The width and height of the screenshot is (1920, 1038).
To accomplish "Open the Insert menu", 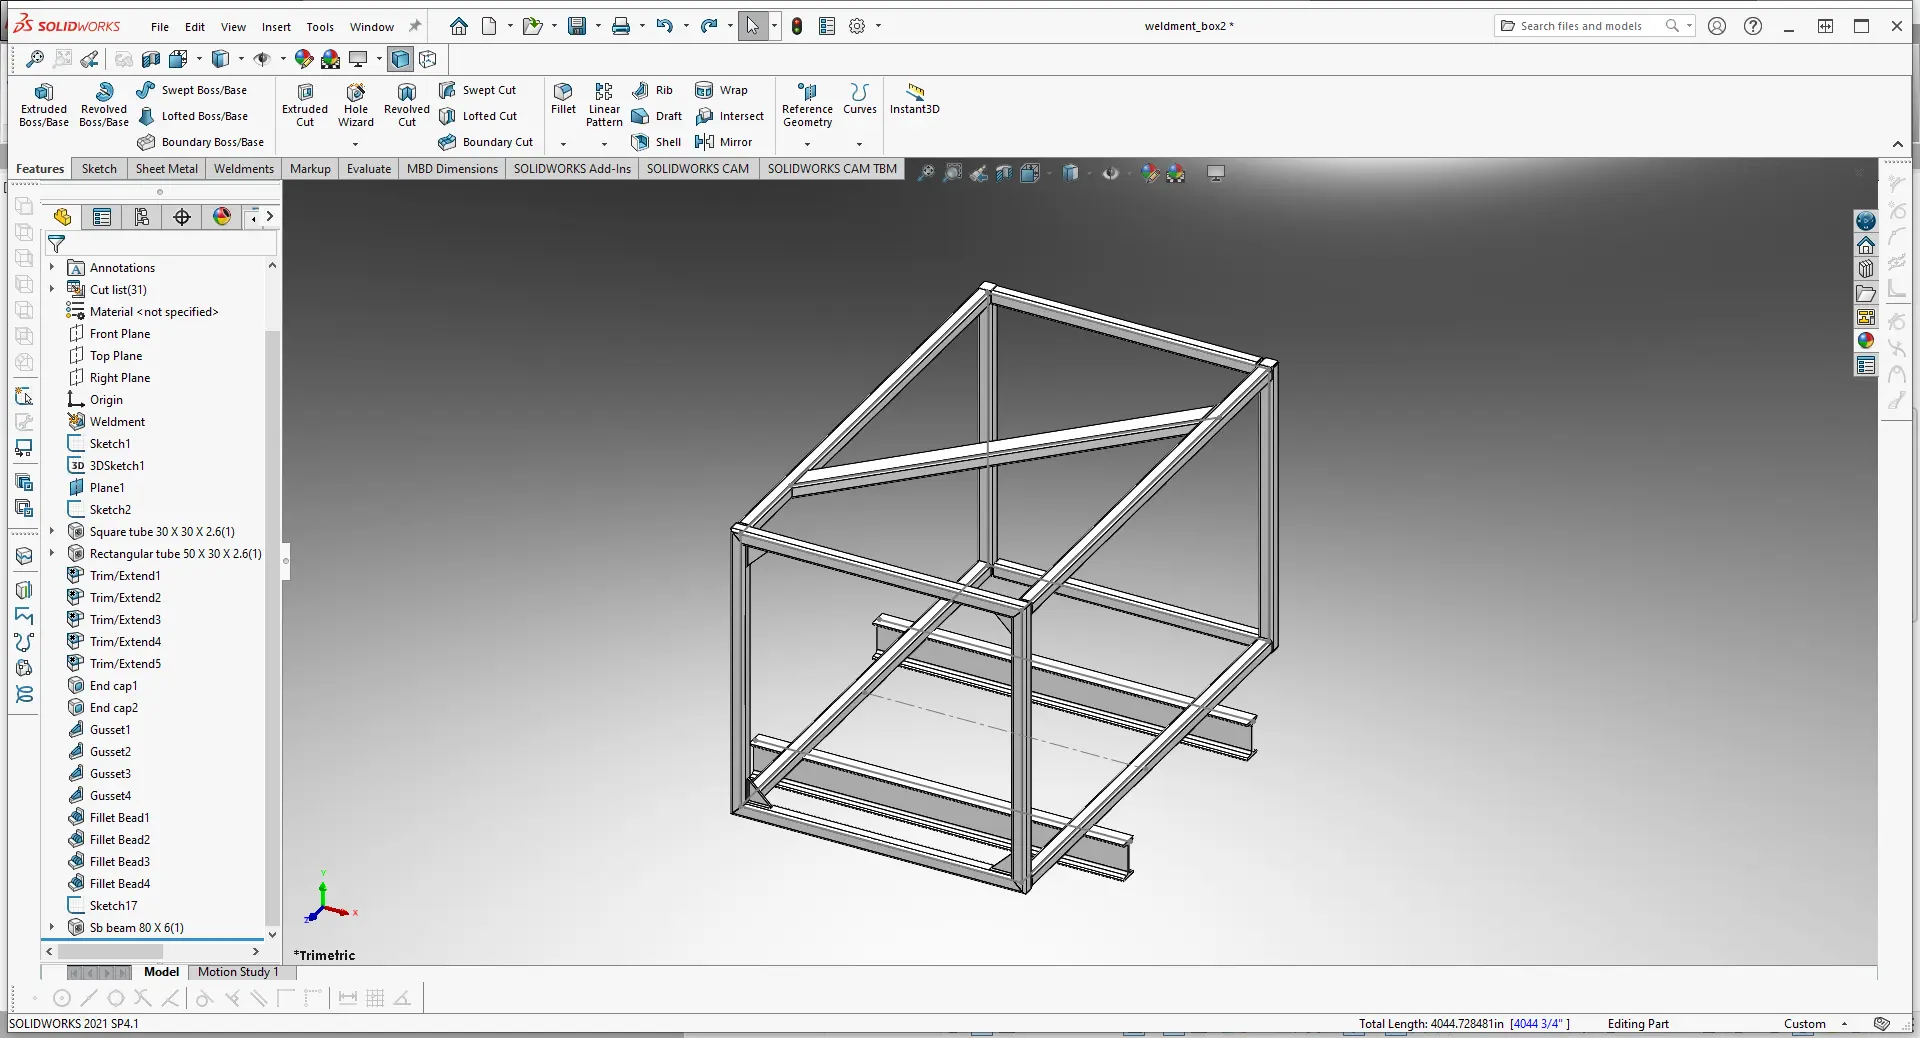I will pos(276,27).
